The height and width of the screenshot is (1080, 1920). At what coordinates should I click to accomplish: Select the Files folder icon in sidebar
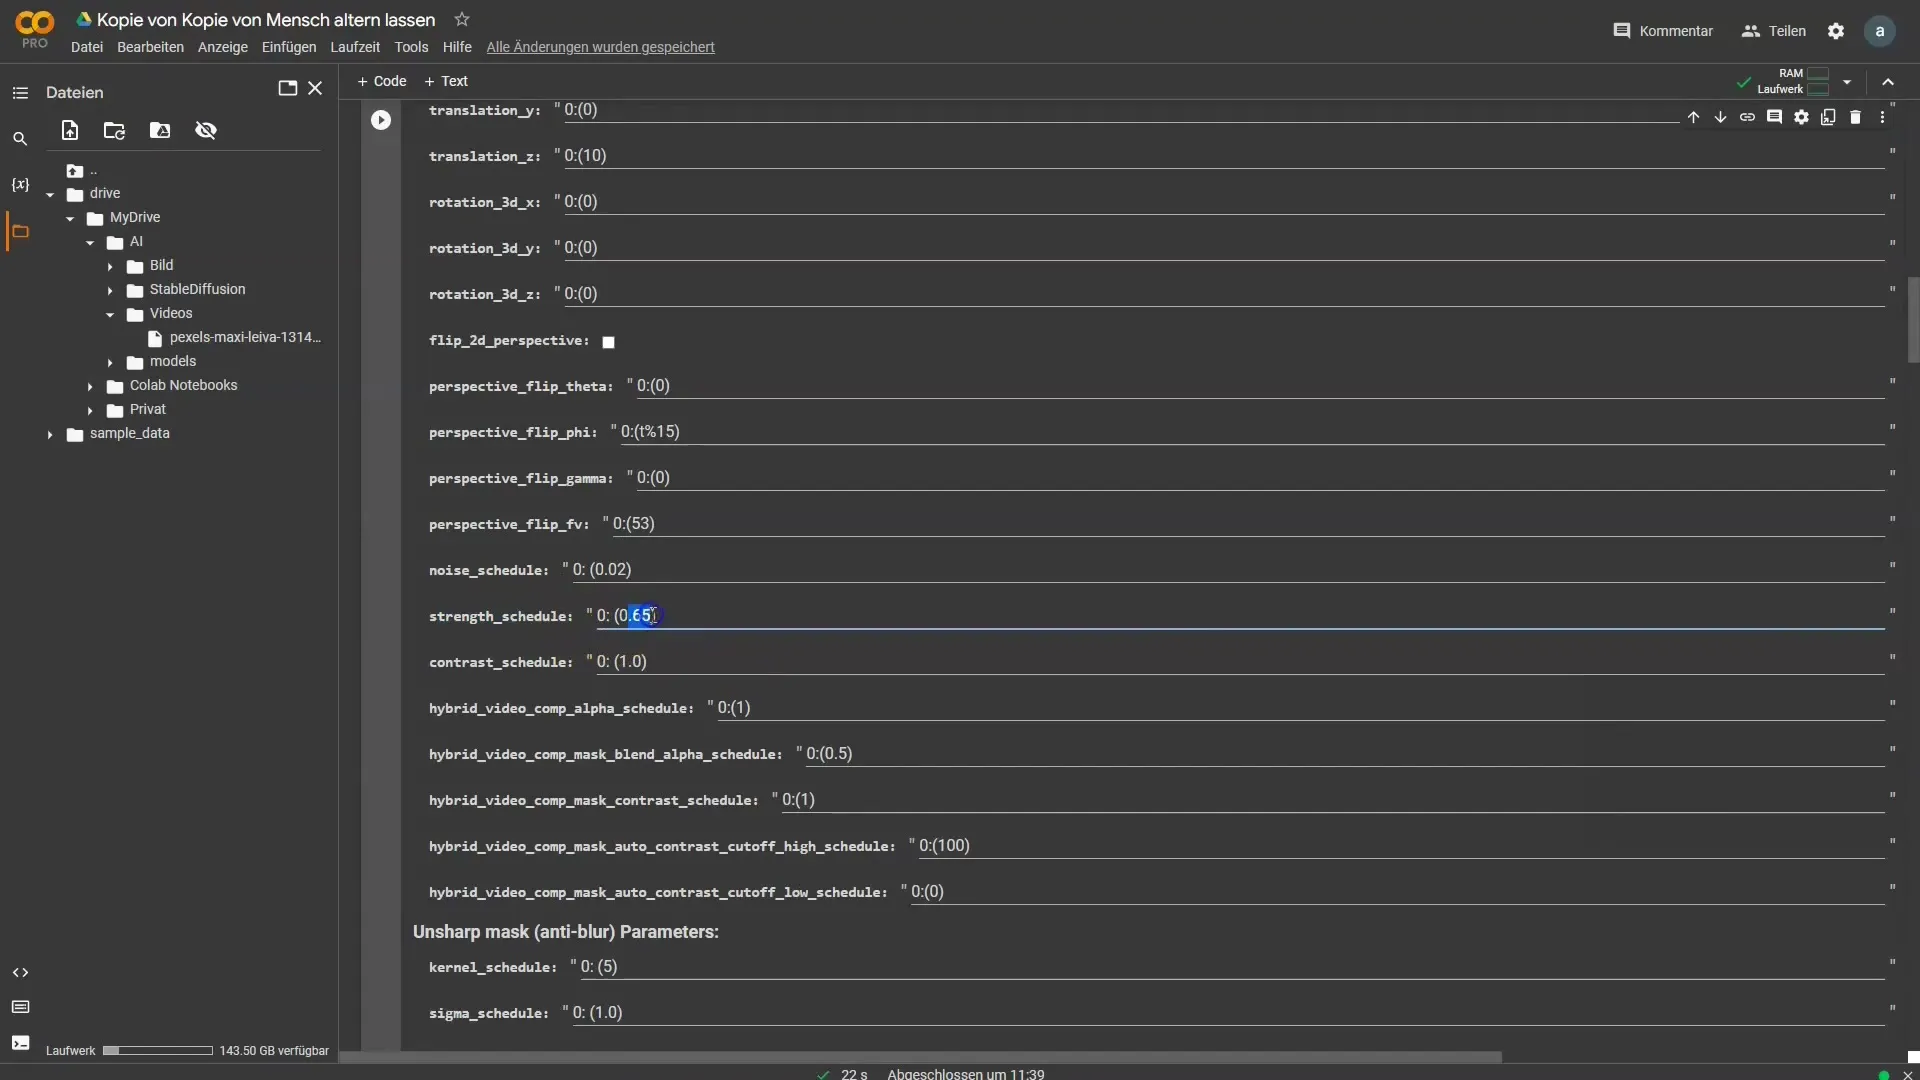[x=20, y=231]
